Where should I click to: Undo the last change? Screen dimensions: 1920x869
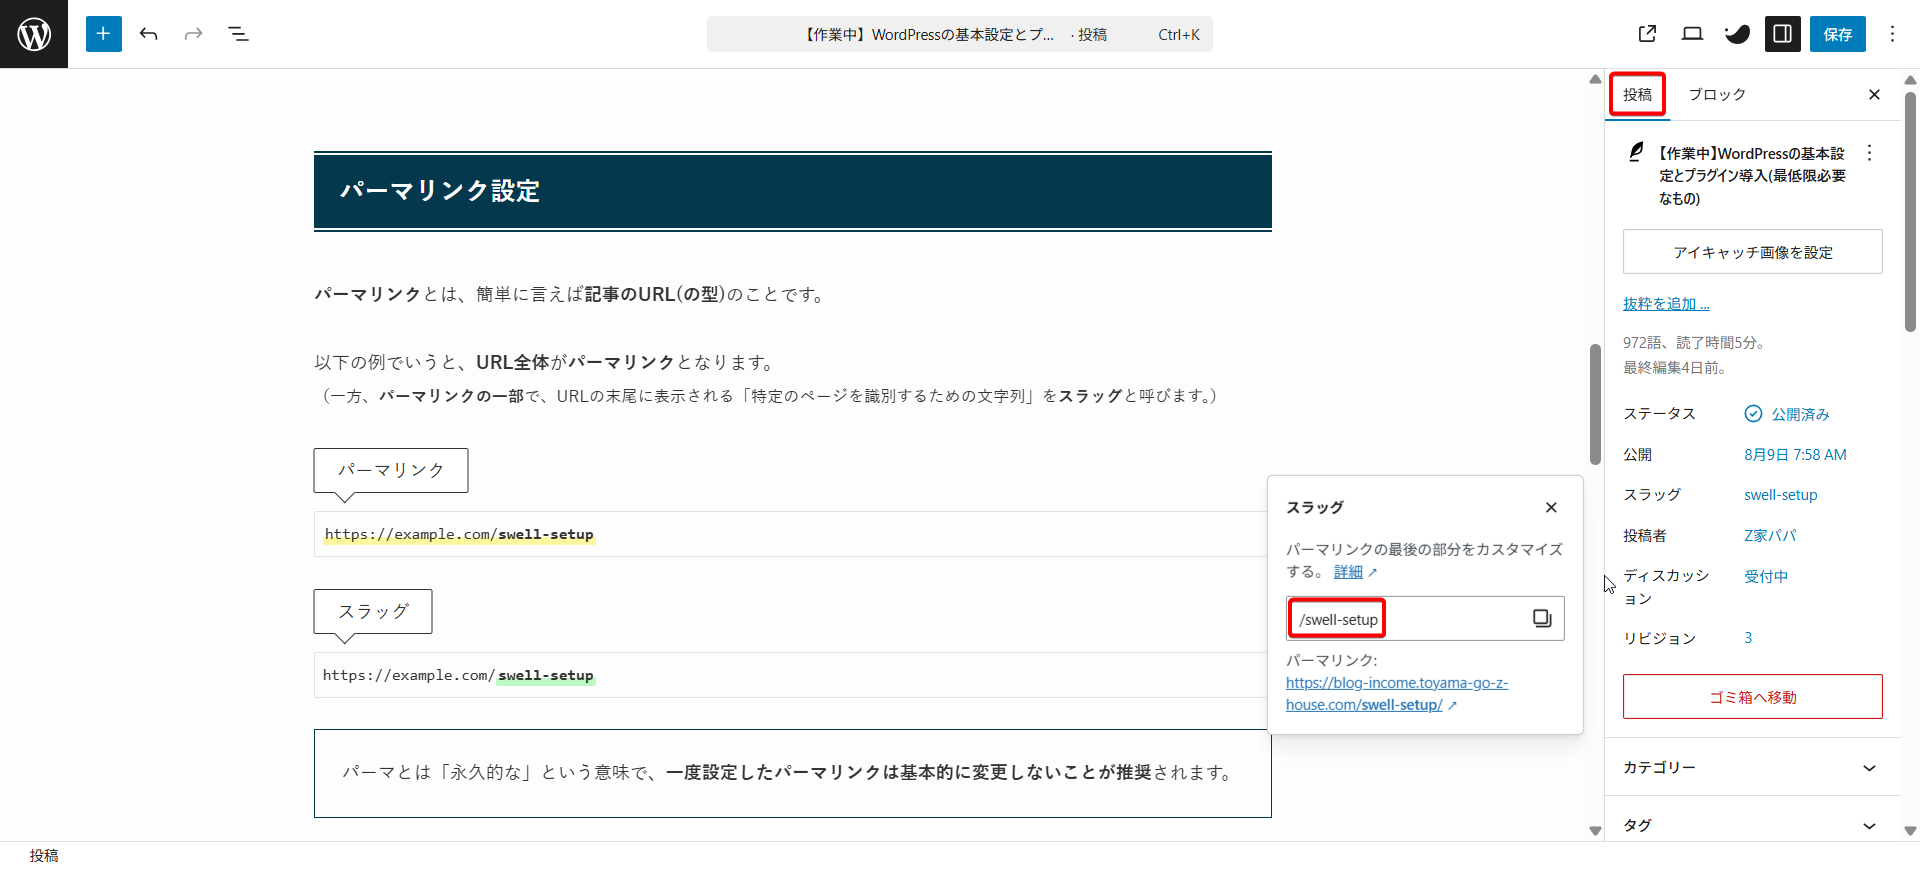pos(149,34)
